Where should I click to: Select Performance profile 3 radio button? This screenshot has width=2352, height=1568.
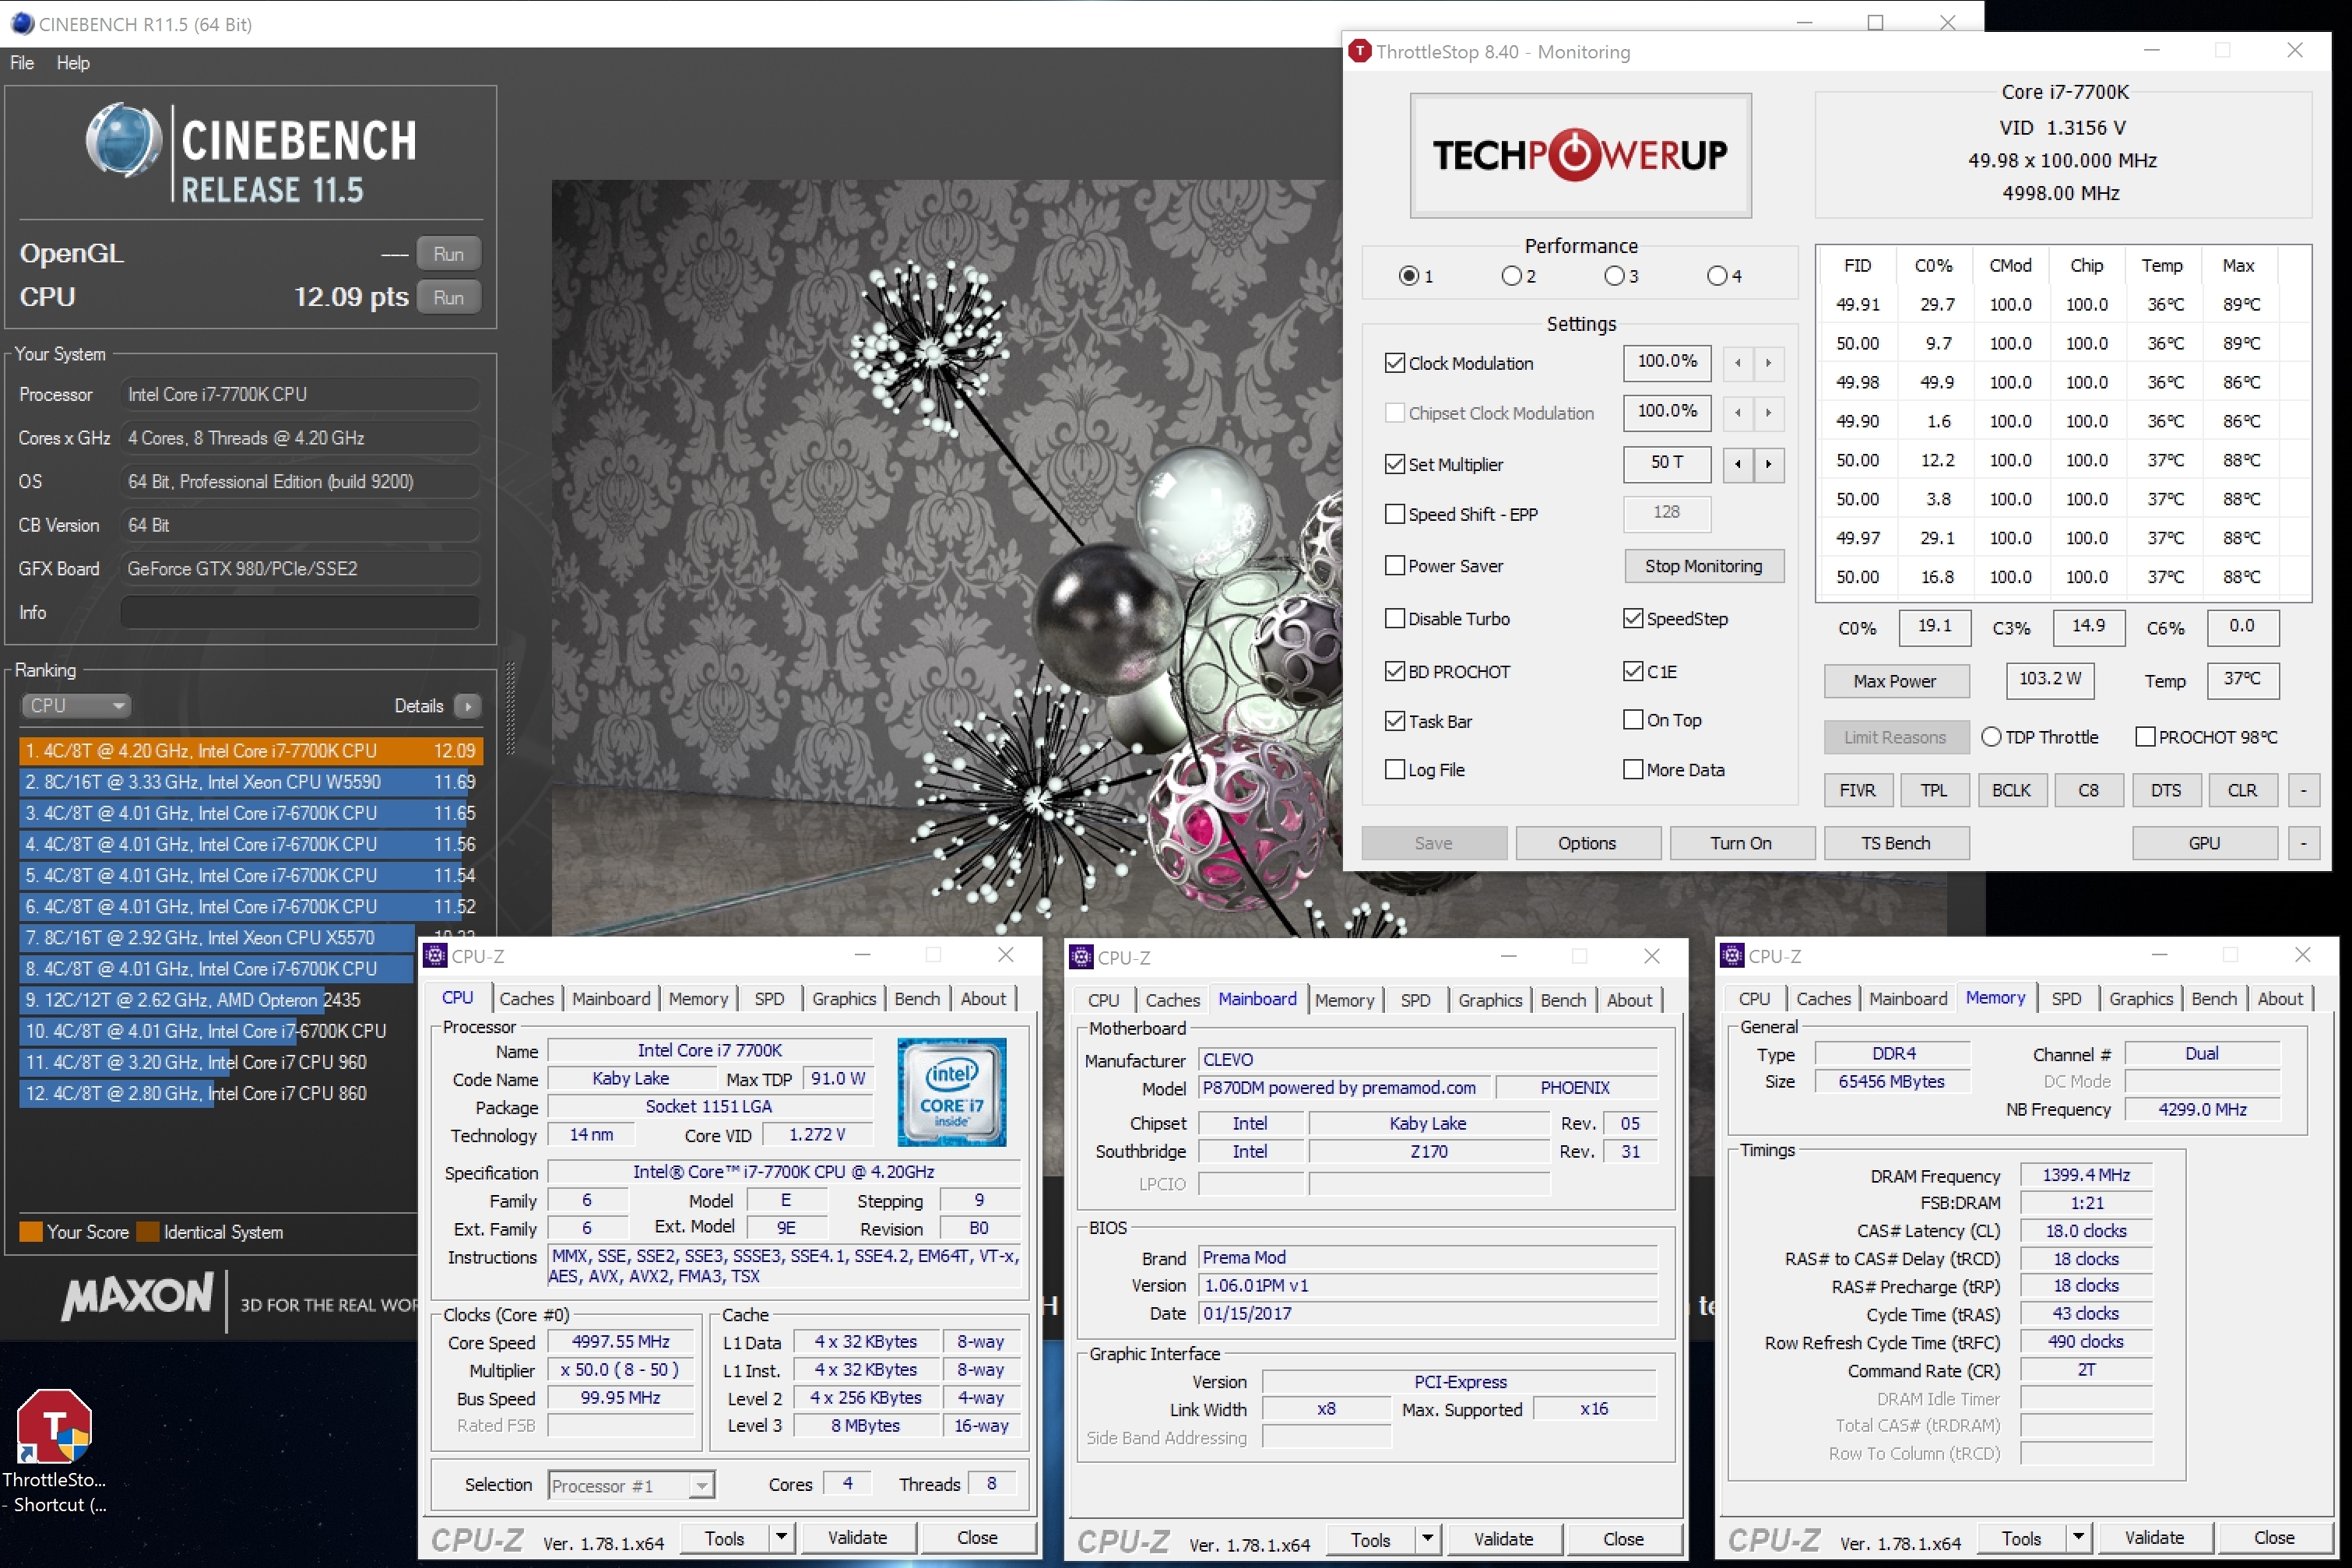(1613, 276)
